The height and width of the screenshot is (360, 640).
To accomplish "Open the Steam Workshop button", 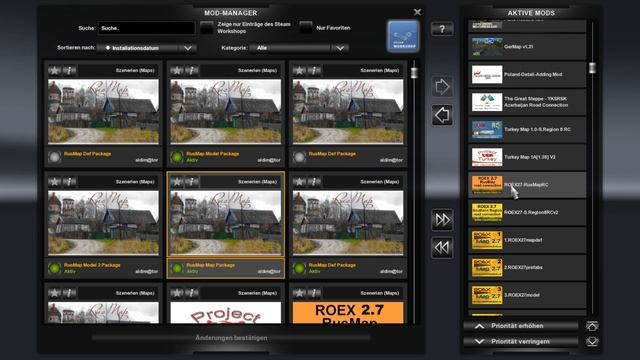I will (x=403, y=36).
